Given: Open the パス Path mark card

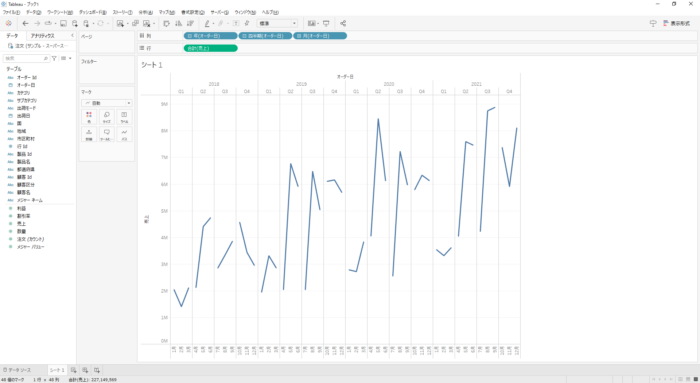Looking at the screenshot, I should pos(124,134).
